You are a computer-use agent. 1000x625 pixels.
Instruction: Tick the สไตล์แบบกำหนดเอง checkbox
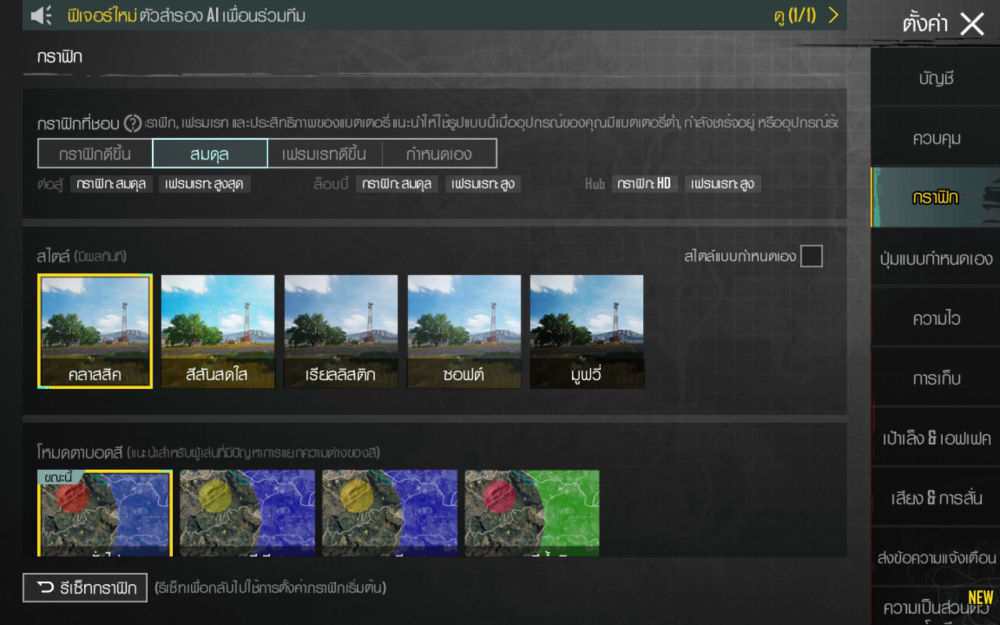coord(811,256)
